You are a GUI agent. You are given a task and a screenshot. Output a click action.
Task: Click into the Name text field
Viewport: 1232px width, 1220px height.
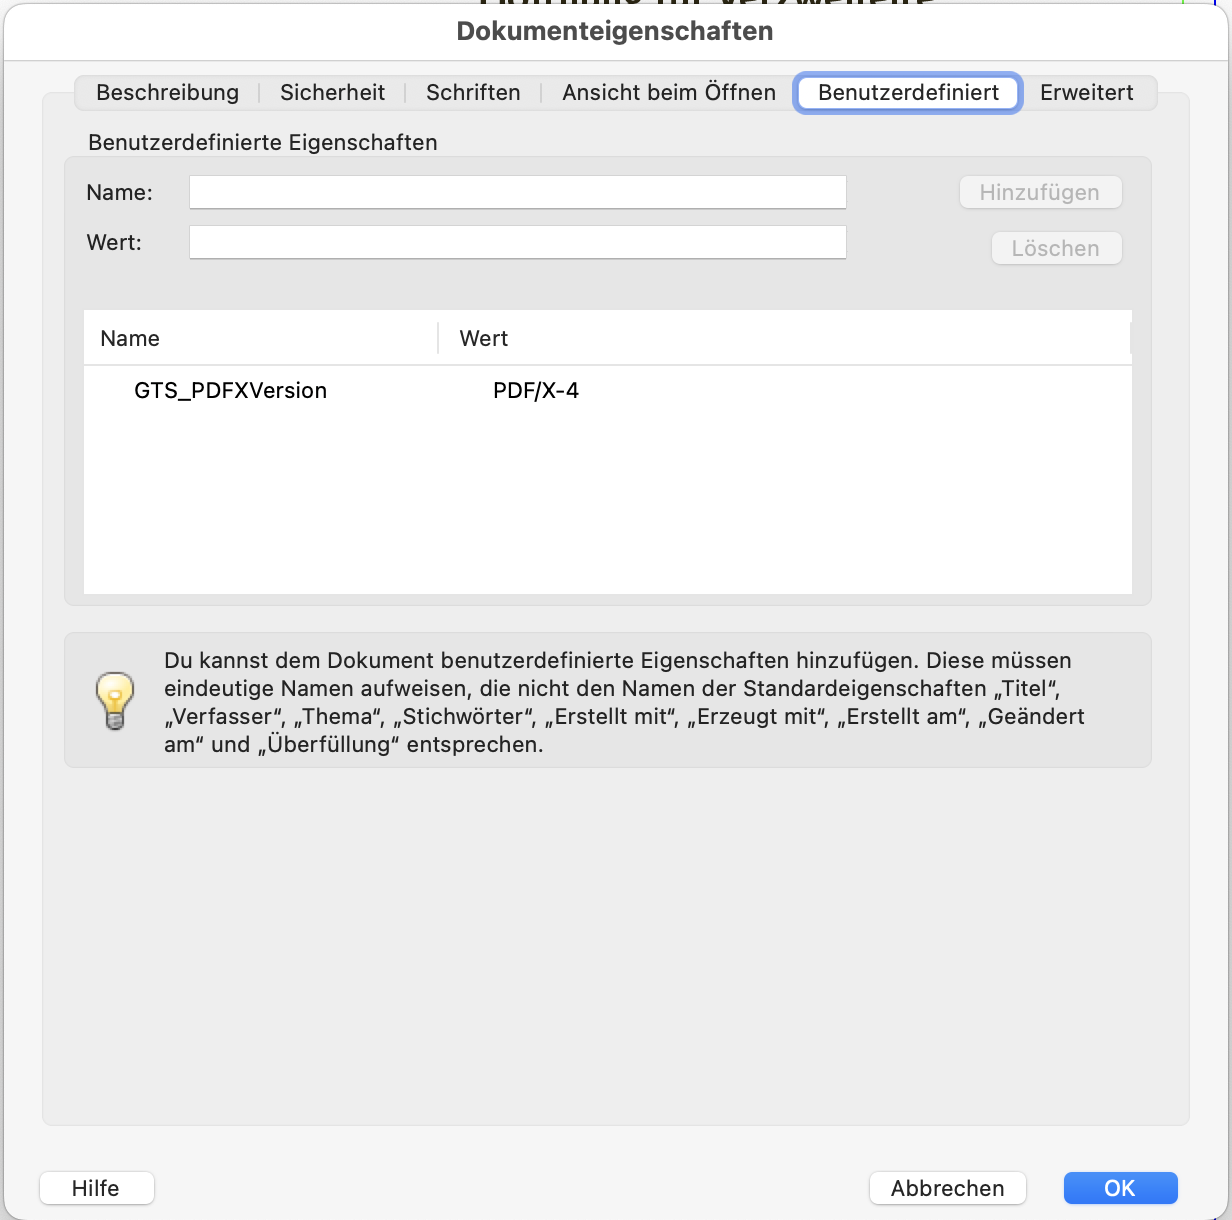tap(517, 192)
